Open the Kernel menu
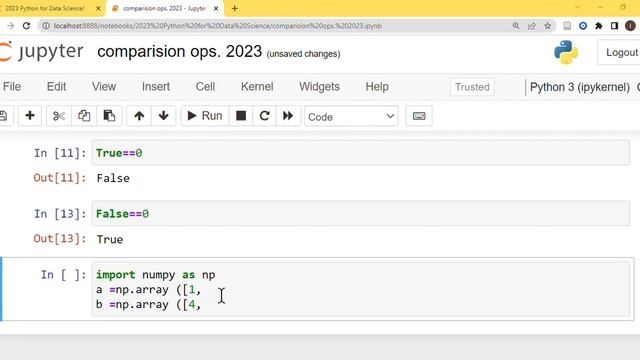This screenshot has height=360, width=640. point(257,87)
